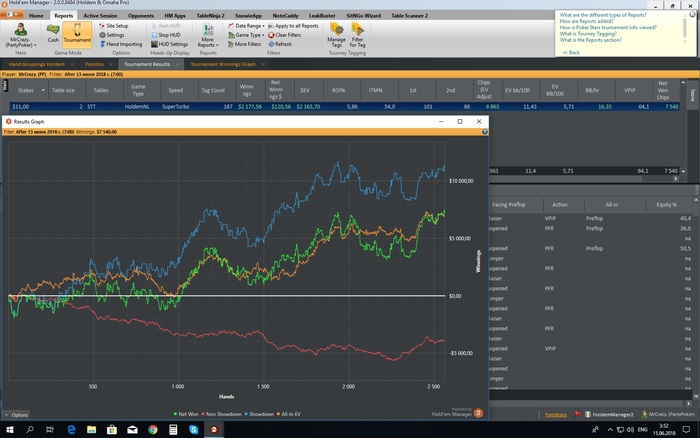Open the Game Type filter dropdown
Viewport: 700px width, 438px height.
(x=246, y=35)
